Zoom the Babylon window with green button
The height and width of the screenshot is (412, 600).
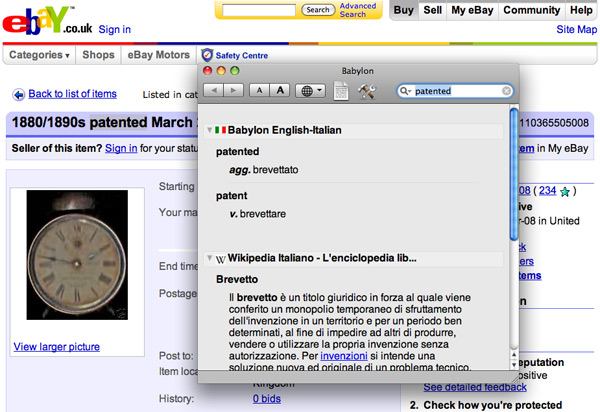click(x=235, y=70)
